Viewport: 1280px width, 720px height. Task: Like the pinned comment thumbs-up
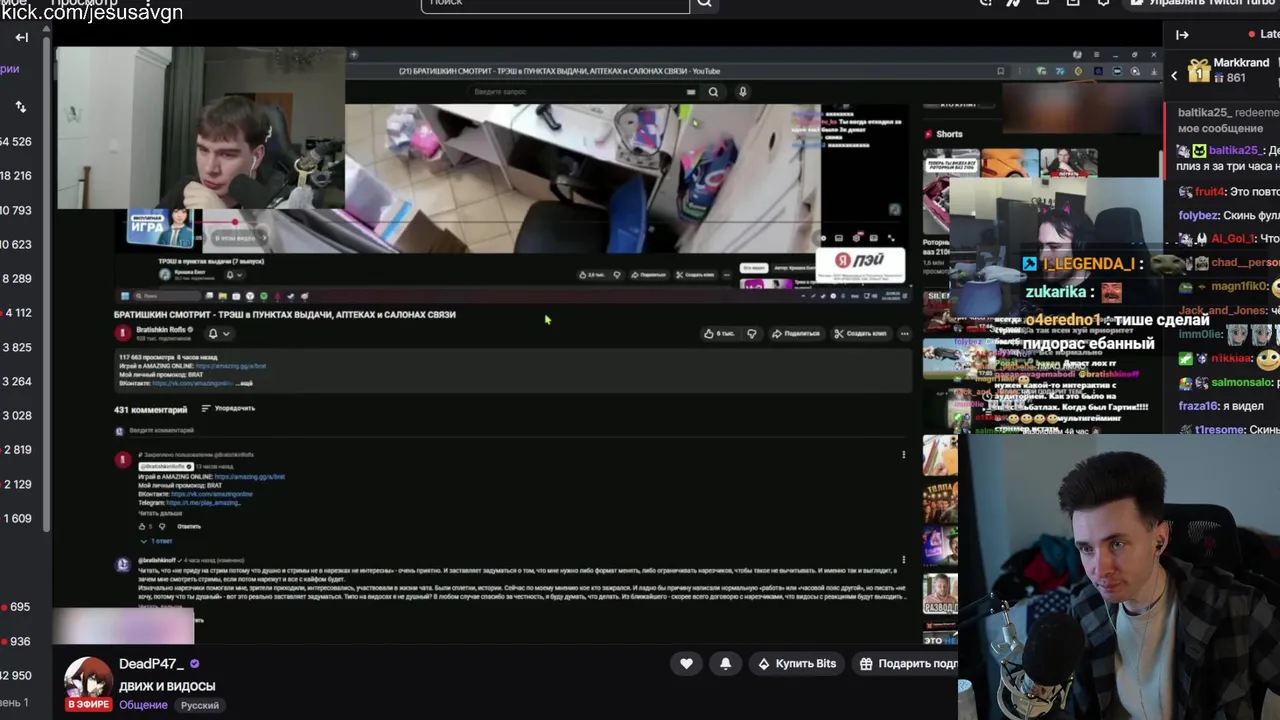[x=142, y=526]
